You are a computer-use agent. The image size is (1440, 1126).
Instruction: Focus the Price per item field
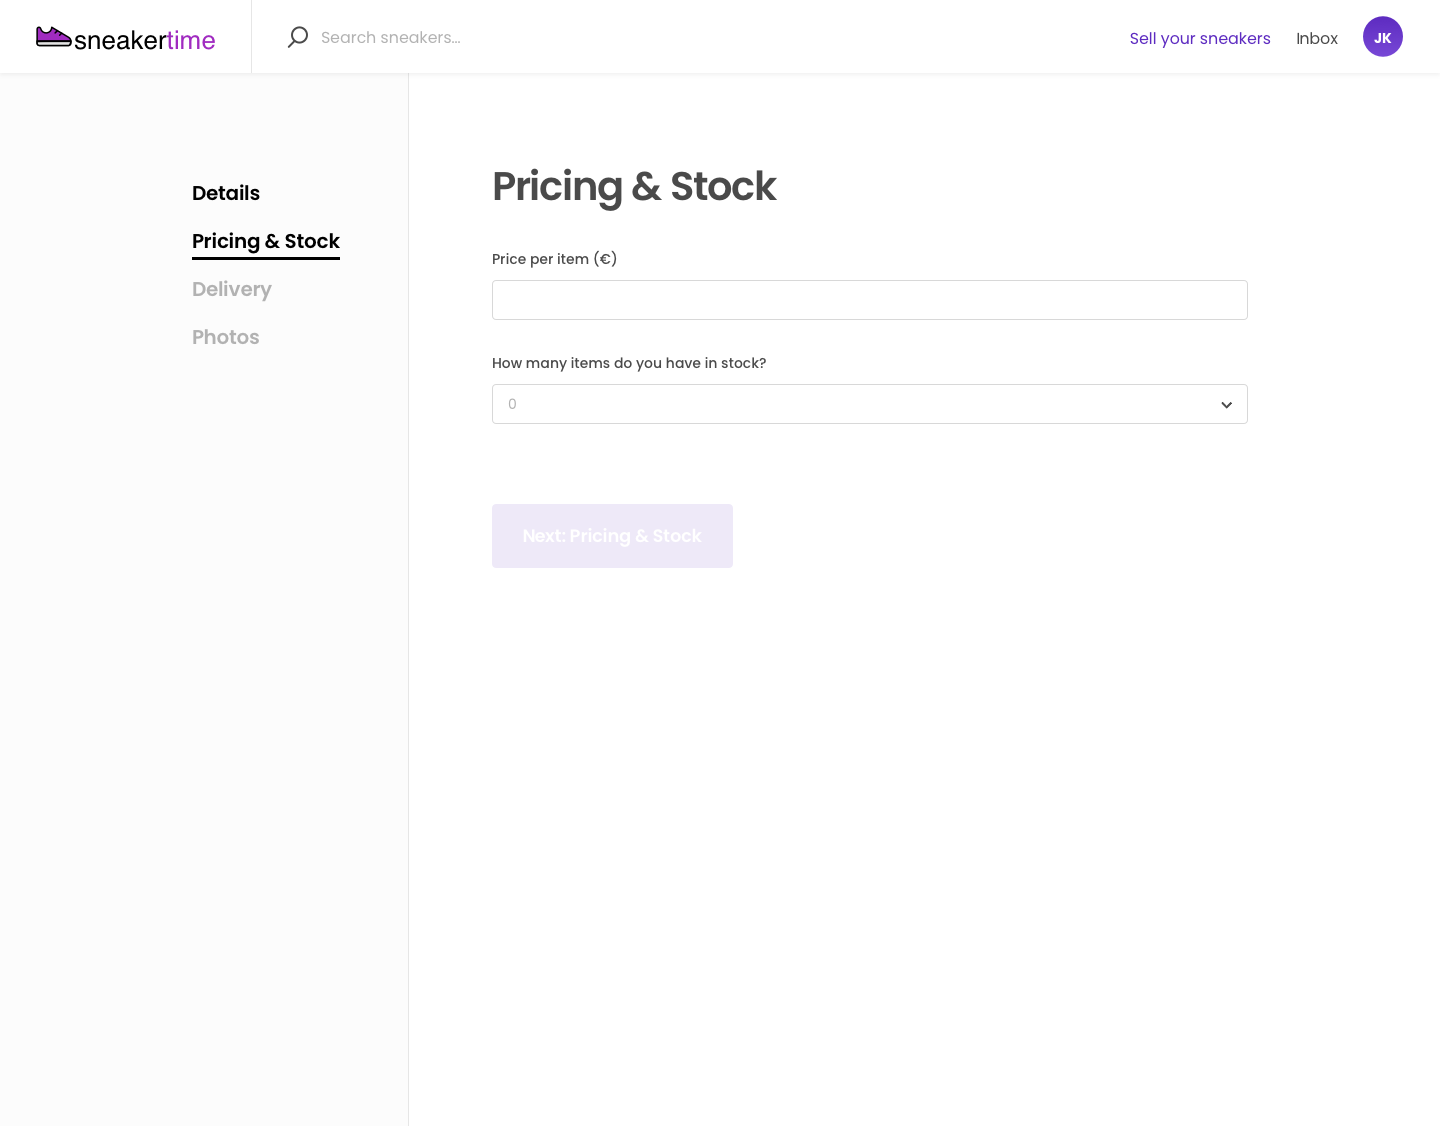pyautogui.click(x=869, y=300)
